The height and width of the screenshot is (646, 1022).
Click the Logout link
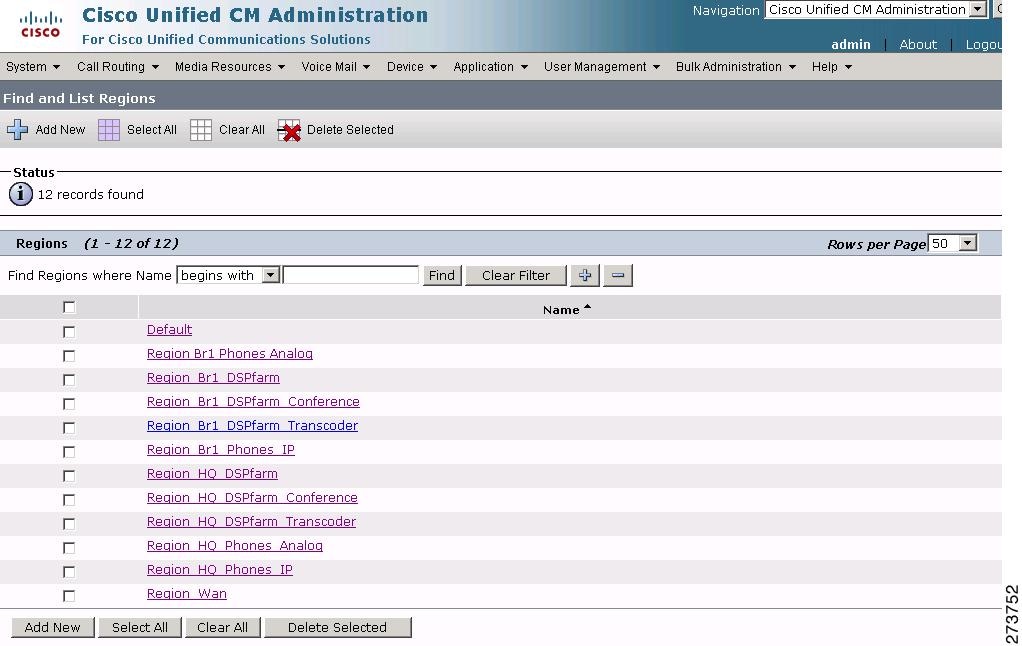pos(984,44)
